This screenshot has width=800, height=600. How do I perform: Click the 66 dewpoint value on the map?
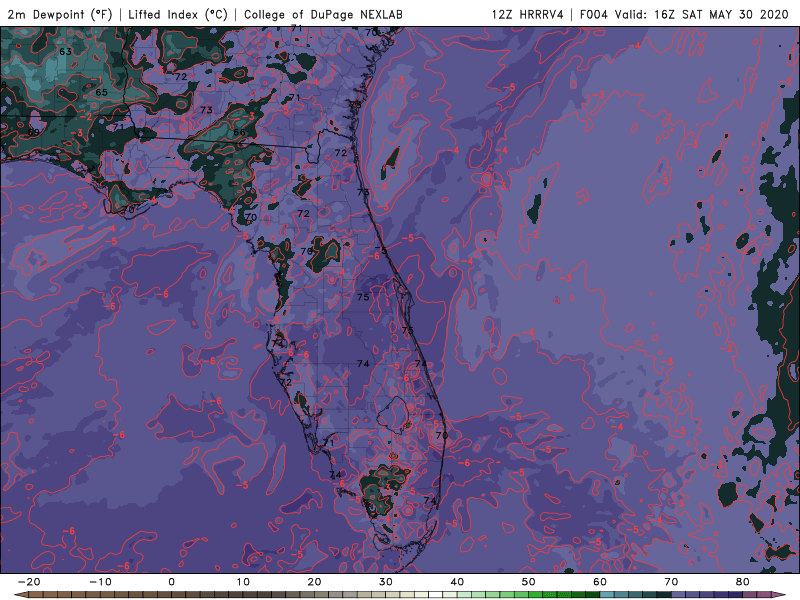click(239, 132)
